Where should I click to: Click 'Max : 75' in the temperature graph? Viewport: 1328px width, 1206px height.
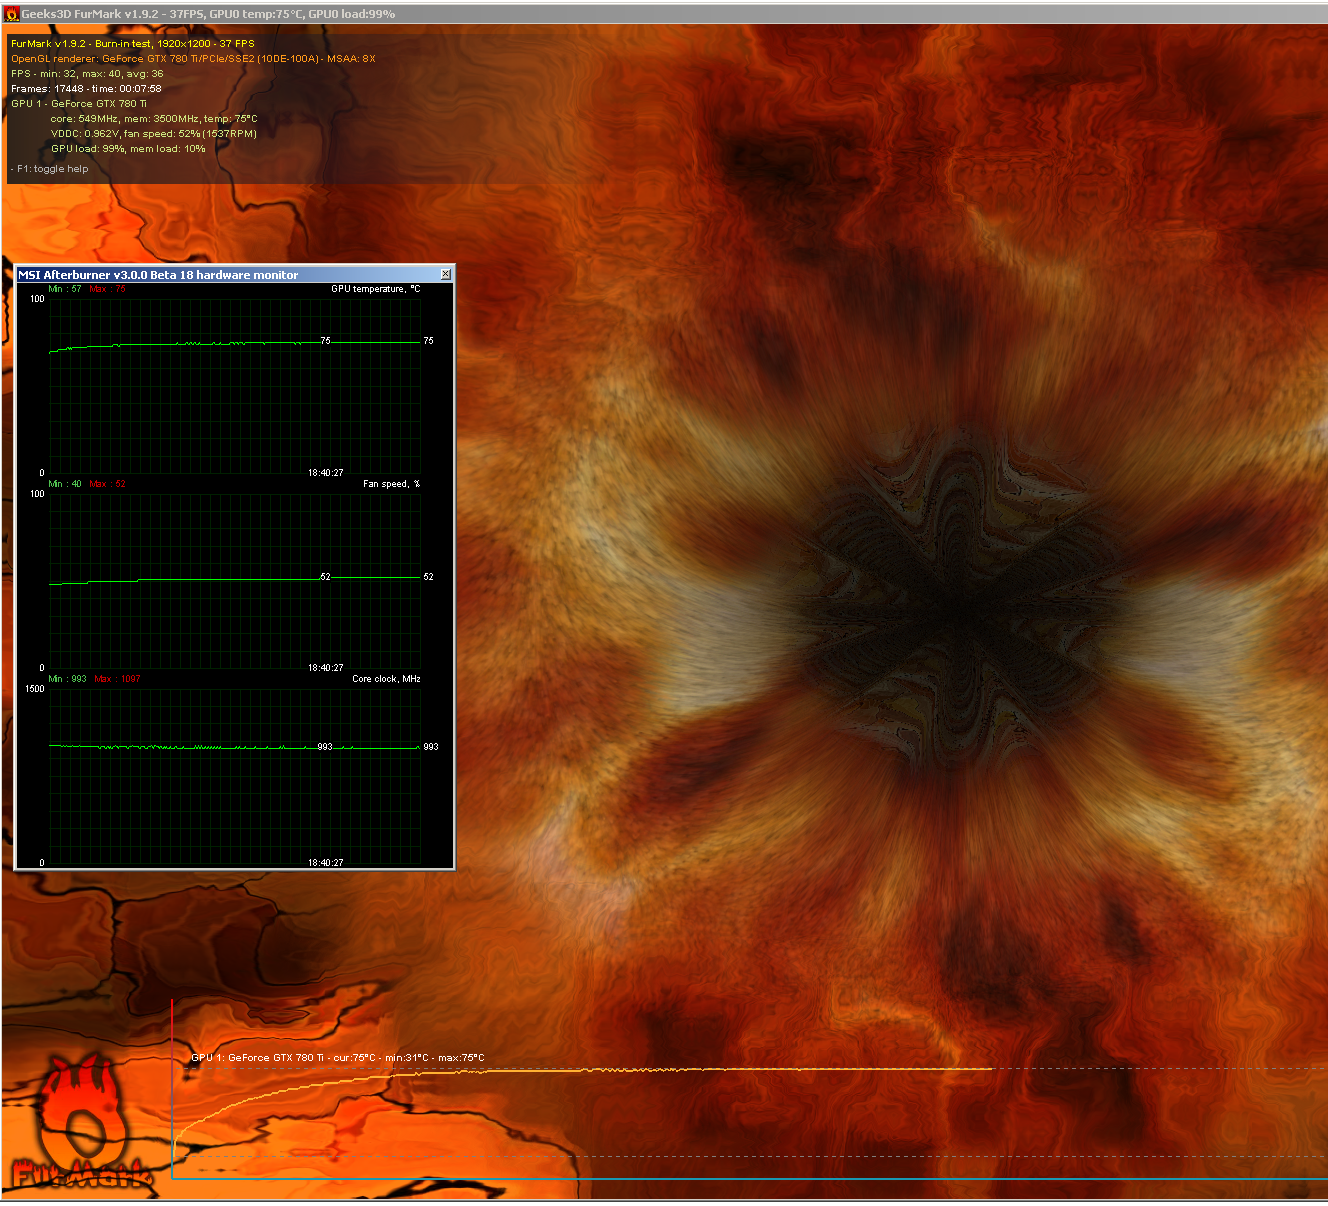(x=108, y=289)
